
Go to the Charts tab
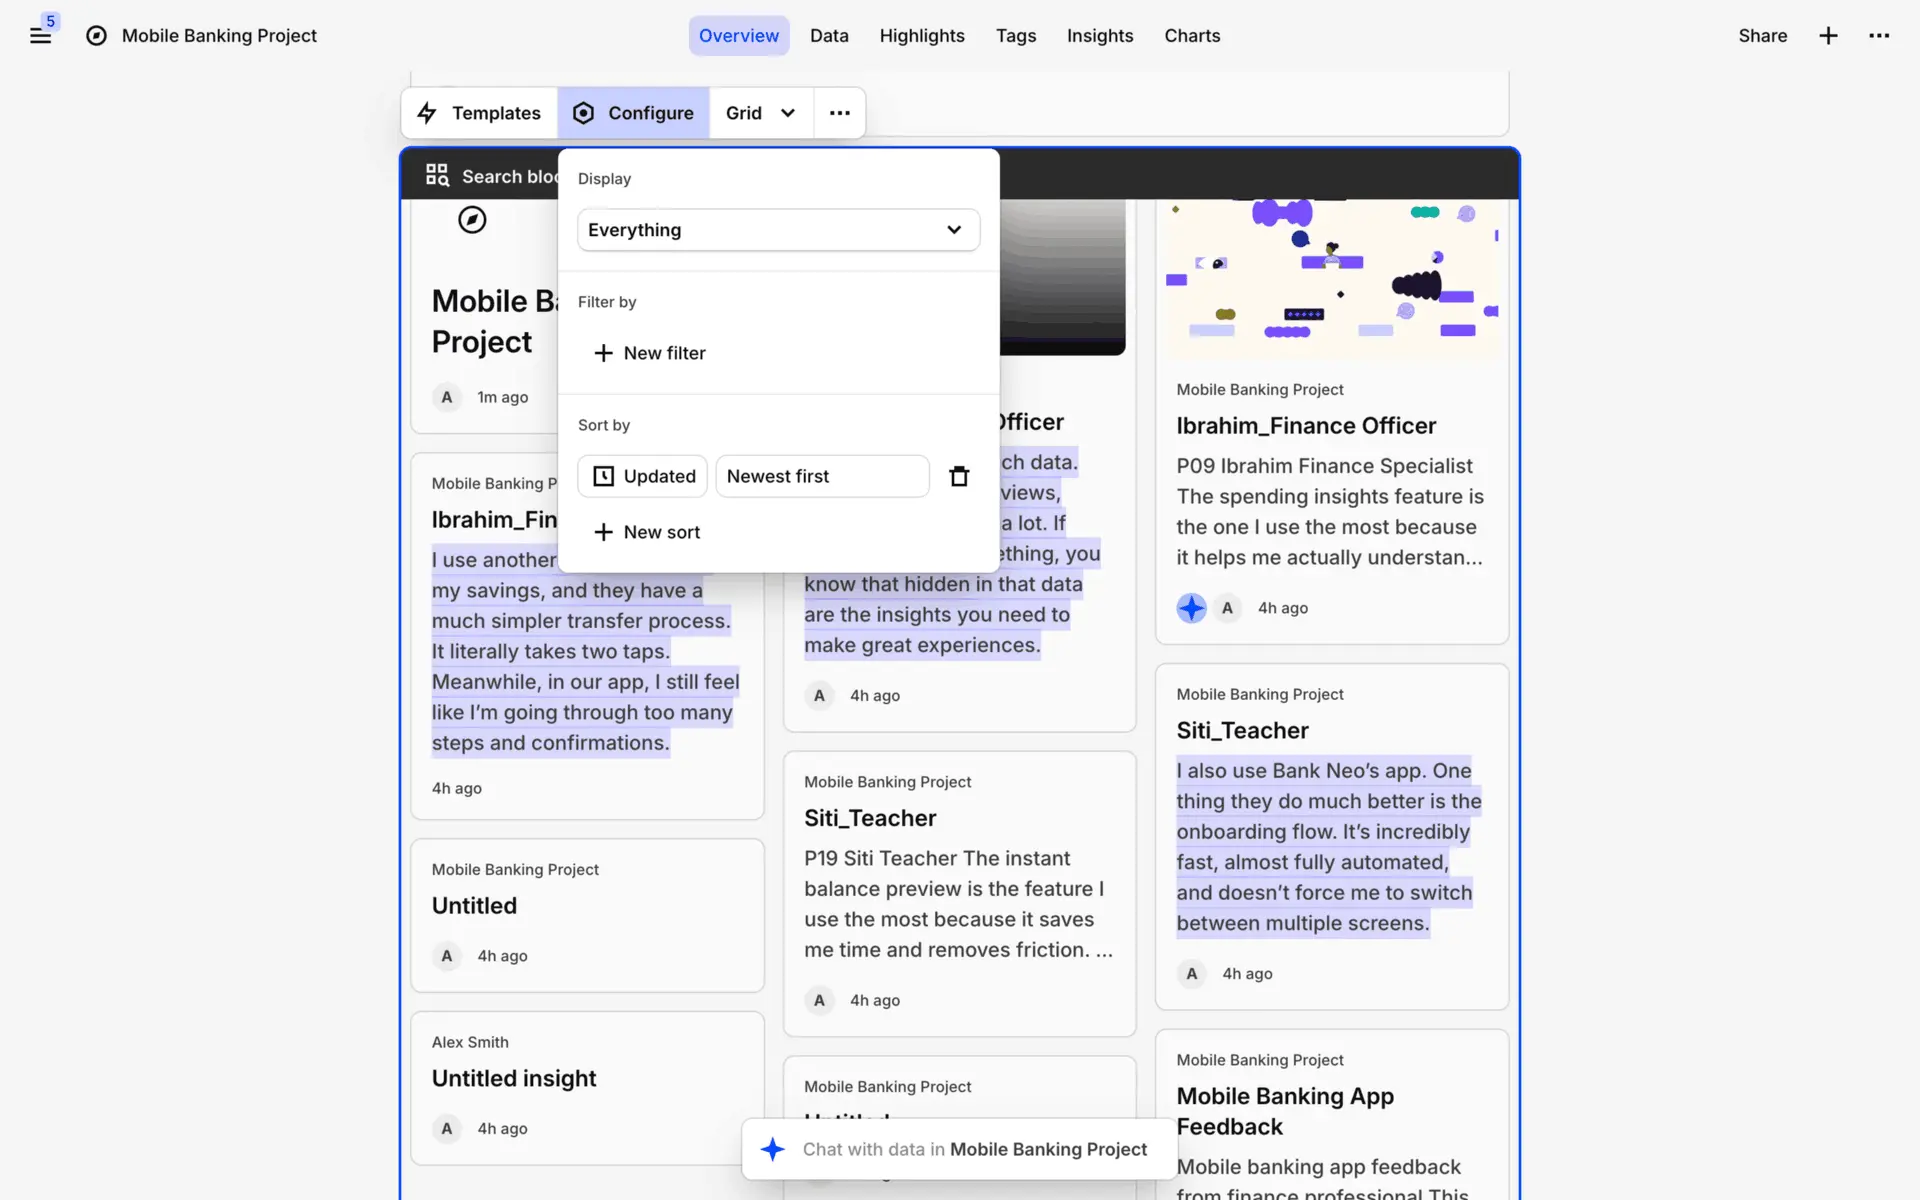pyautogui.click(x=1191, y=36)
